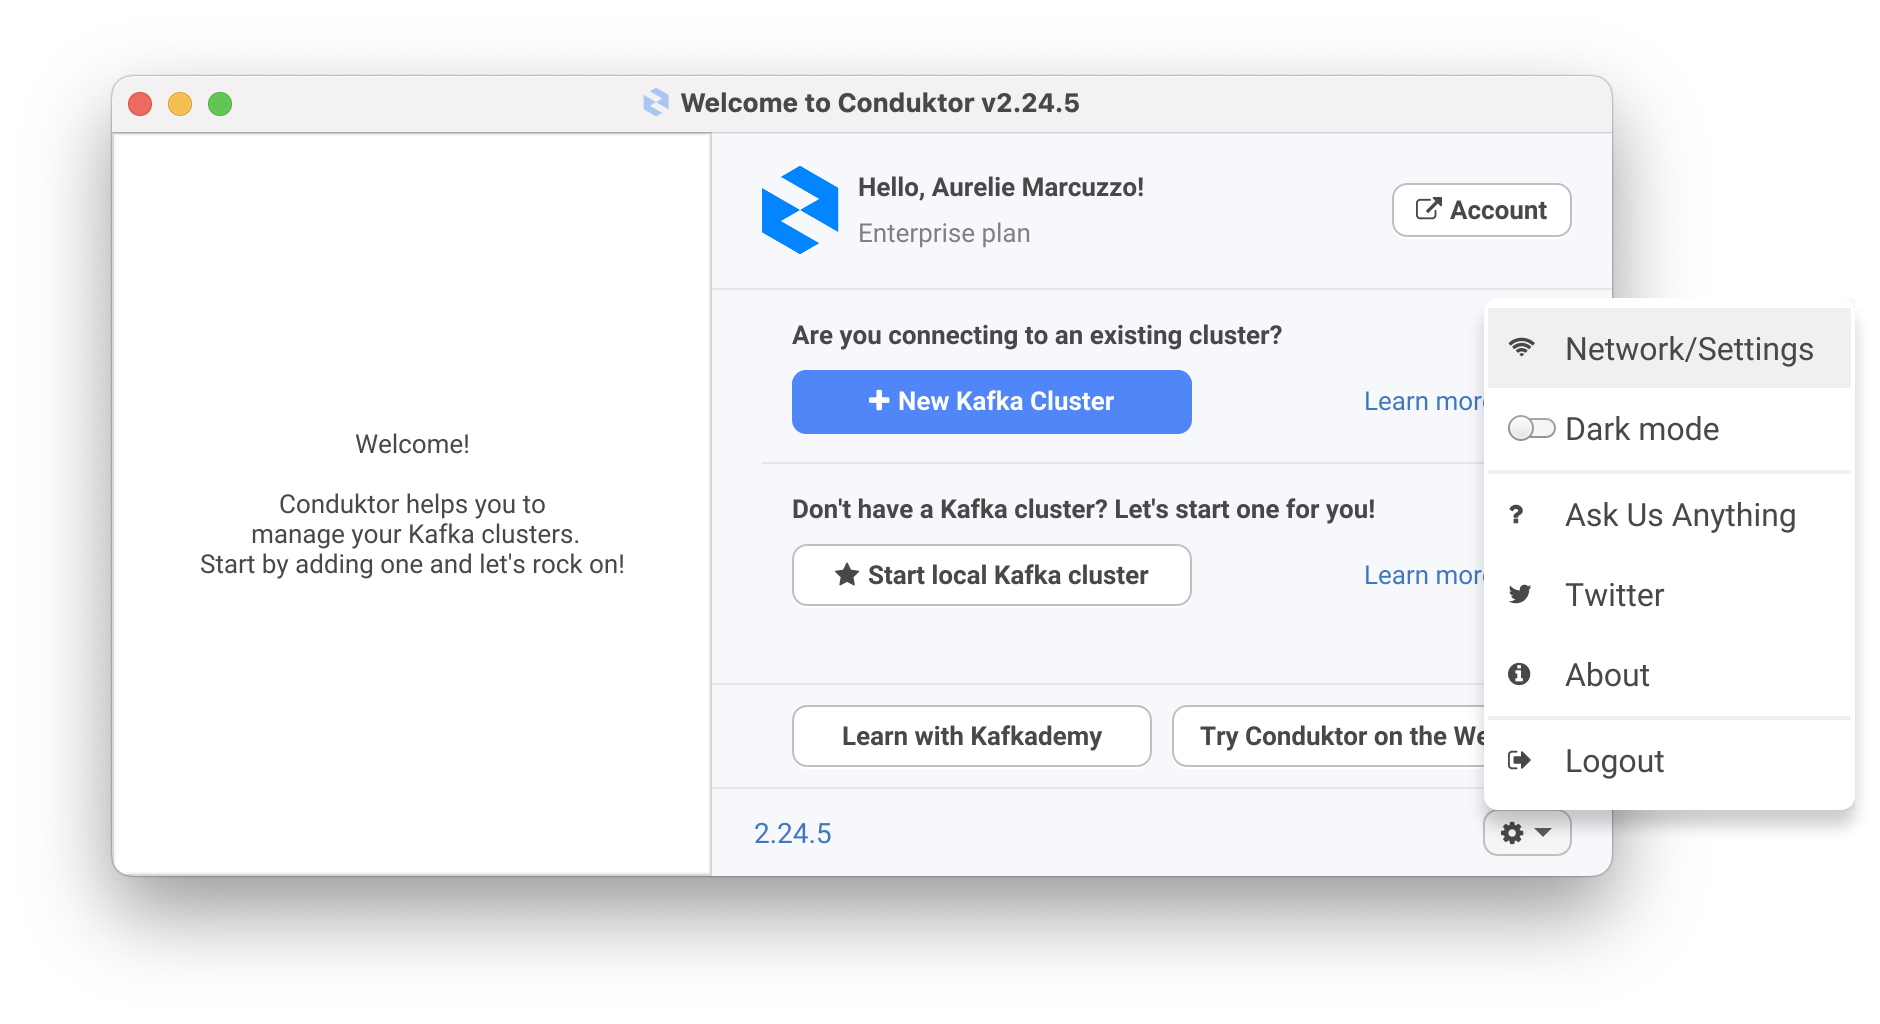1880x1024 pixels.
Task: Maximize the window with the green button
Action: coord(220,104)
